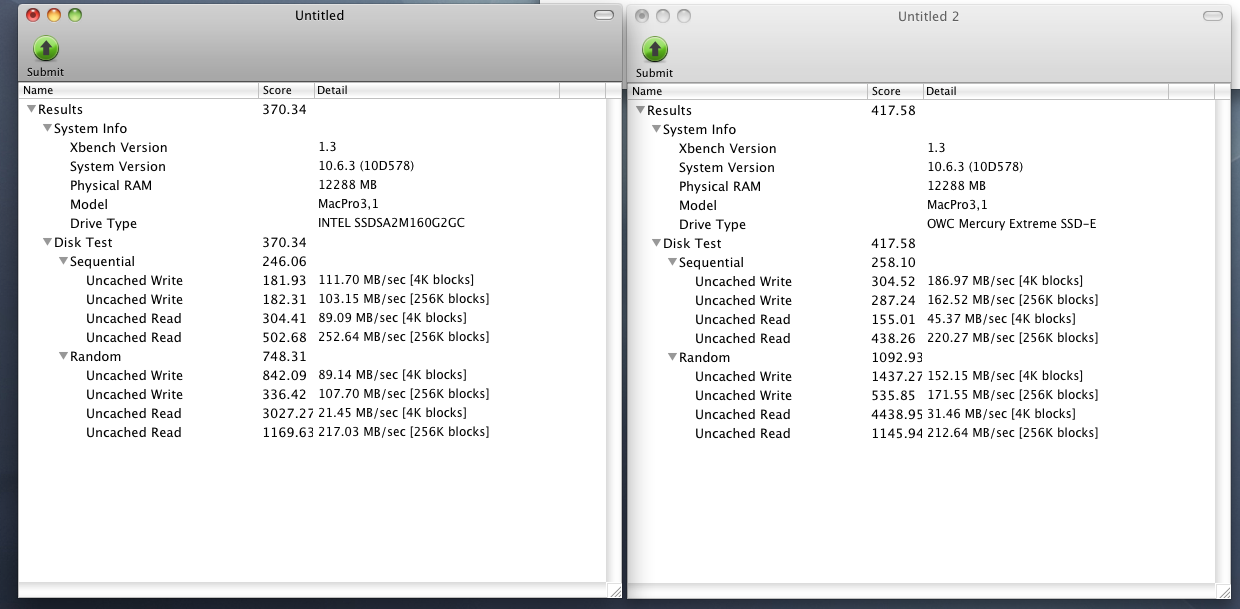Select Physical RAM row in Untitled 2
1240x609 pixels.
point(921,186)
